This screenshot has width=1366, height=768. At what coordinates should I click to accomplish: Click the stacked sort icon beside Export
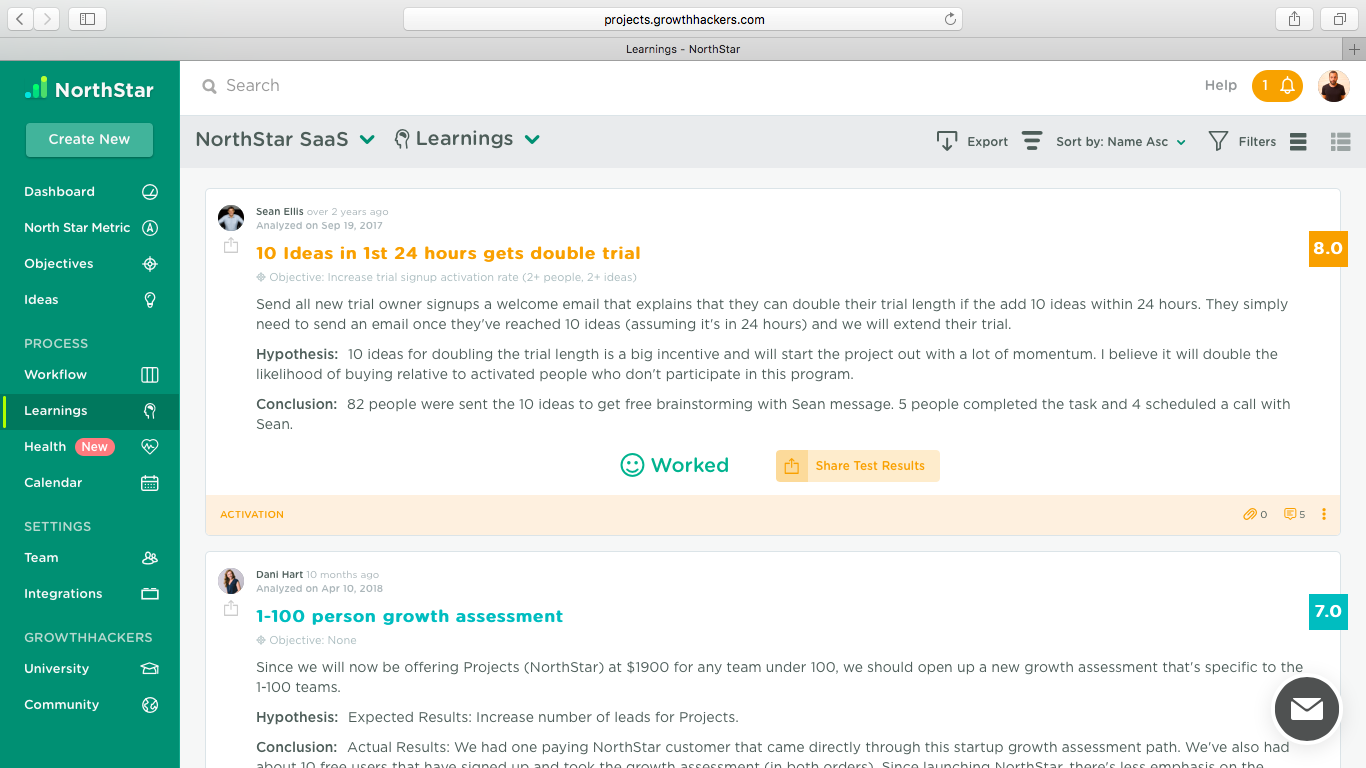coord(1032,141)
